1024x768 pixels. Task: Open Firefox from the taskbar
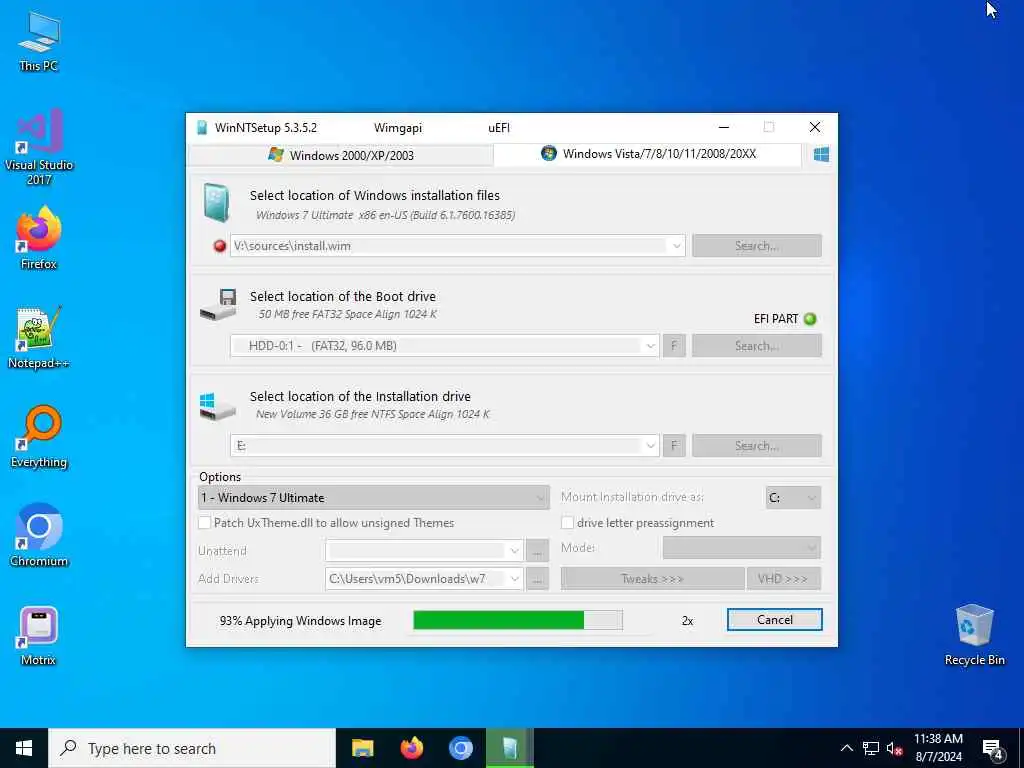click(x=411, y=748)
